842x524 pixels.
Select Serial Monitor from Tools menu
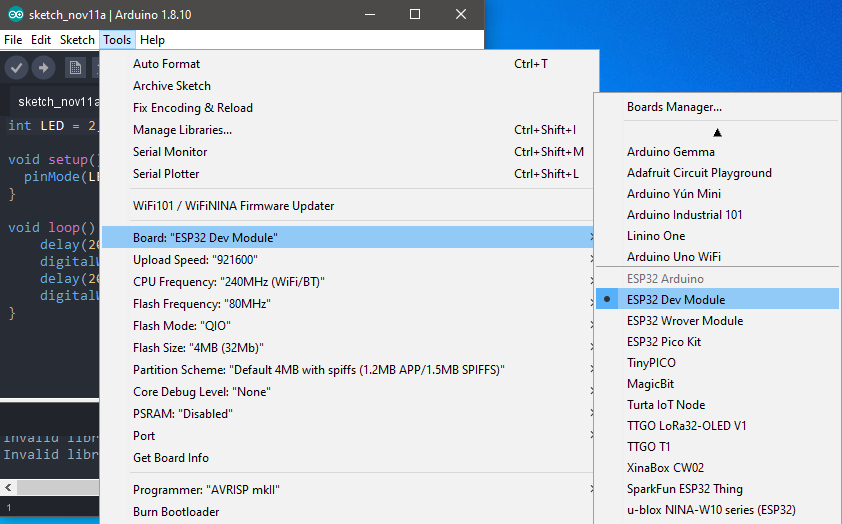(x=170, y=152)
